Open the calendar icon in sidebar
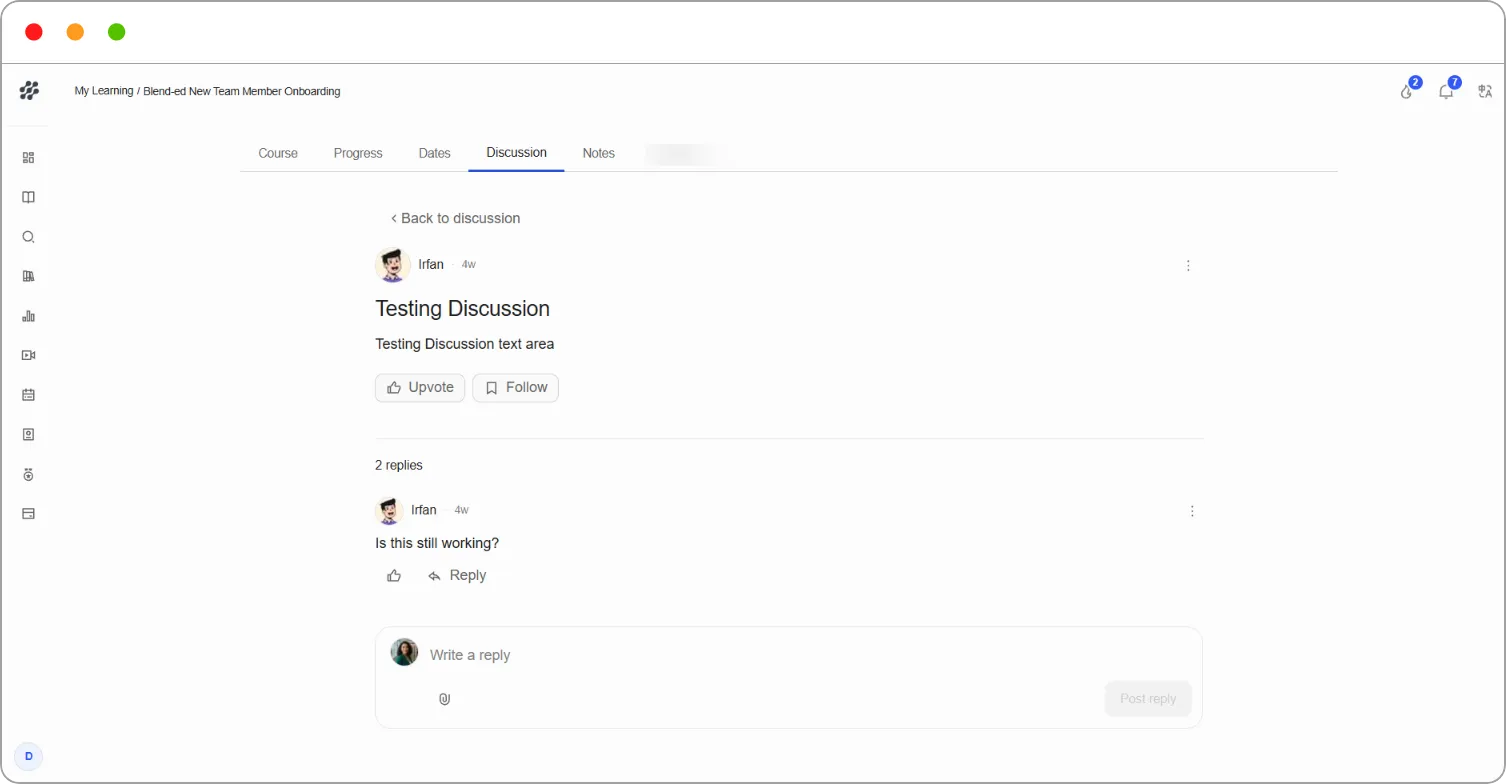The height and width of the screenshot is (784, 1506). (x=28, y=395)
